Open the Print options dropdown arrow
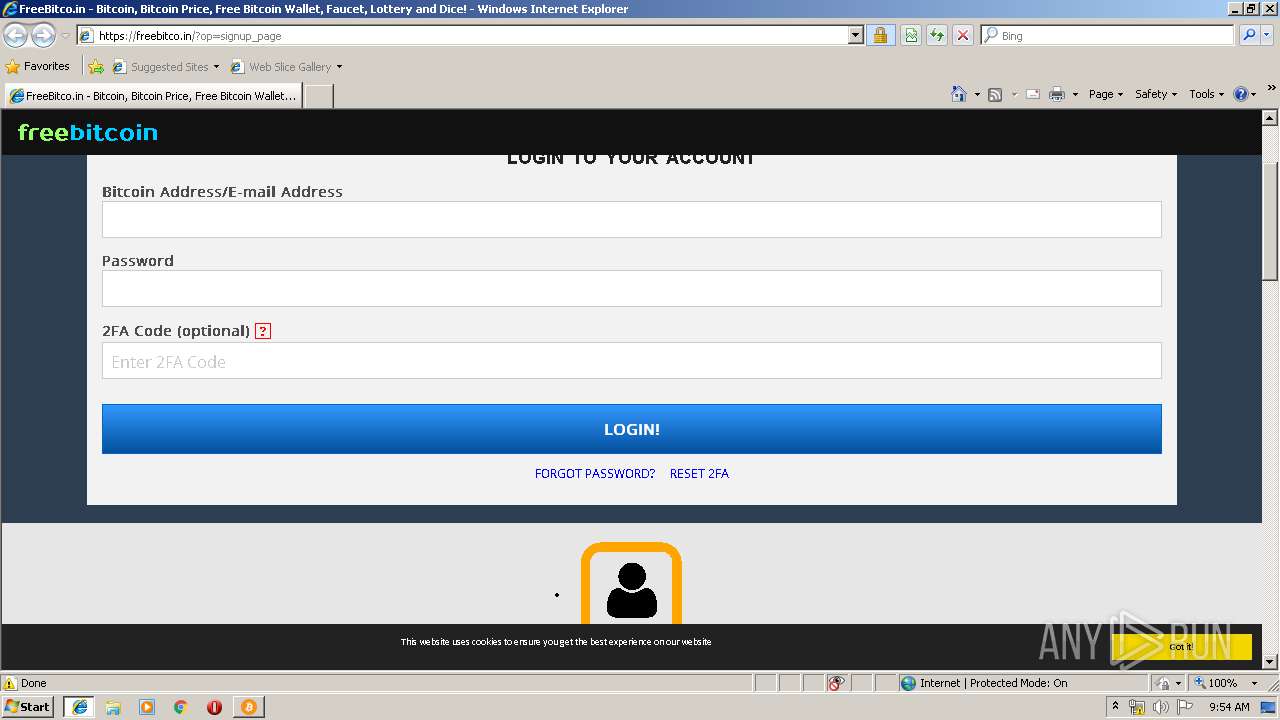 point(1075,94)
